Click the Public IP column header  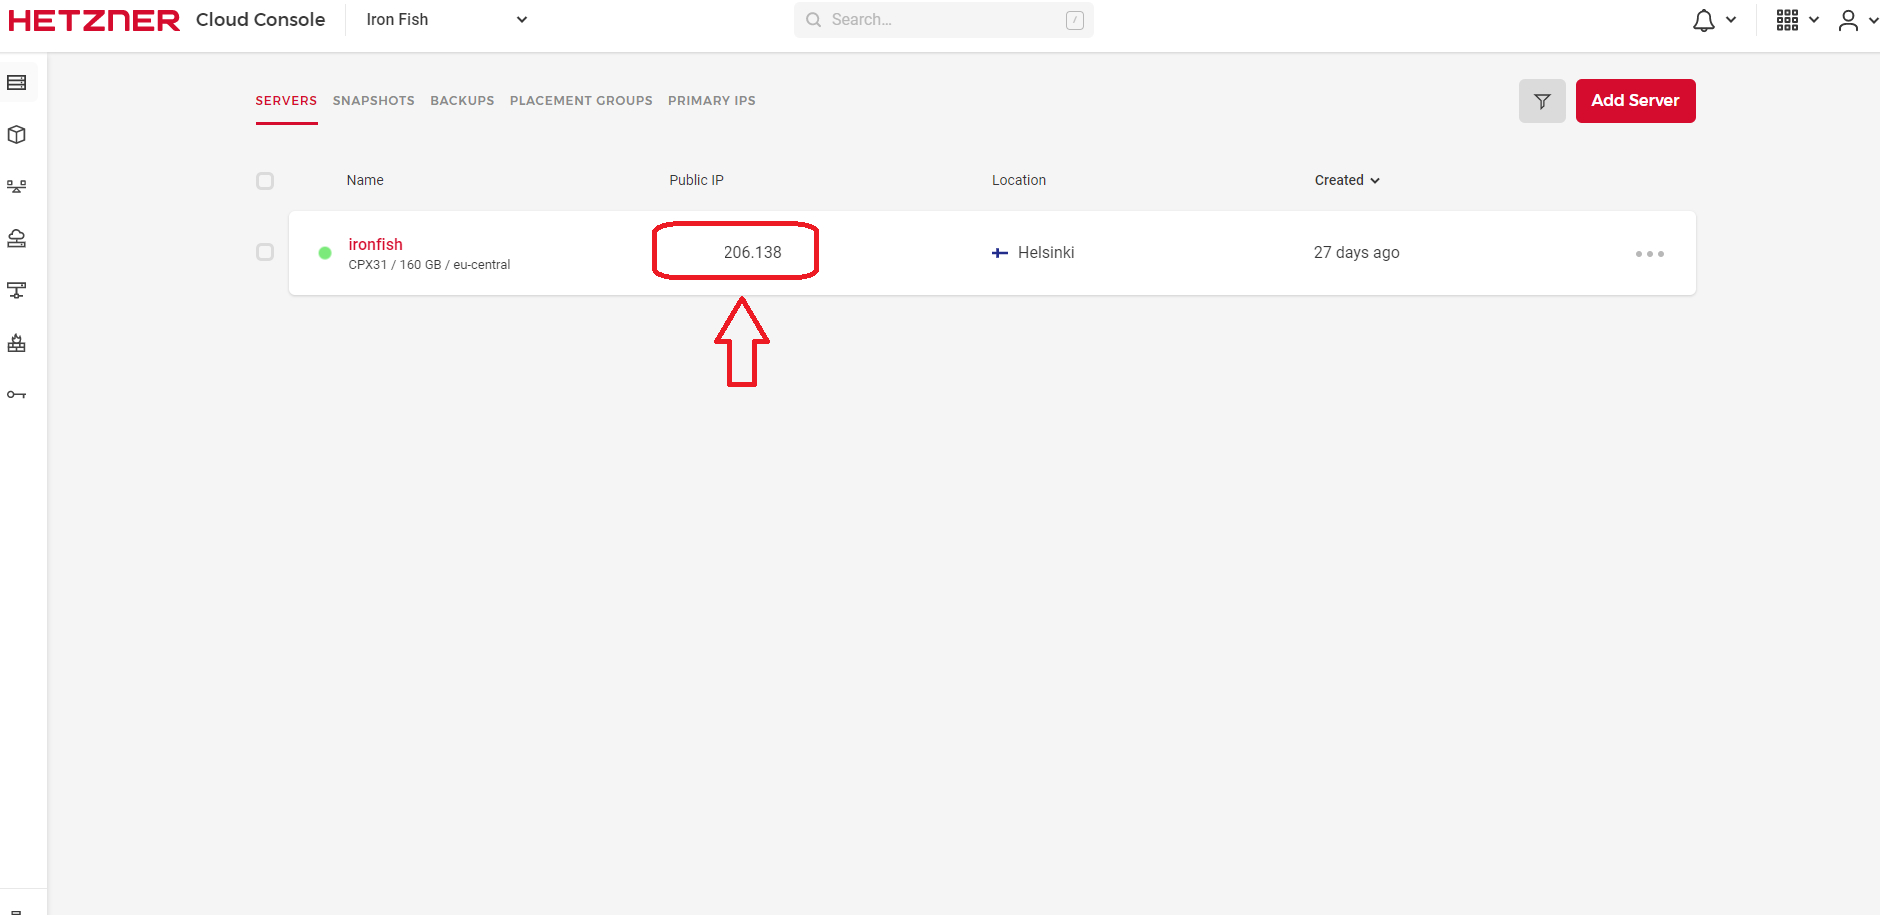(696, 180)
